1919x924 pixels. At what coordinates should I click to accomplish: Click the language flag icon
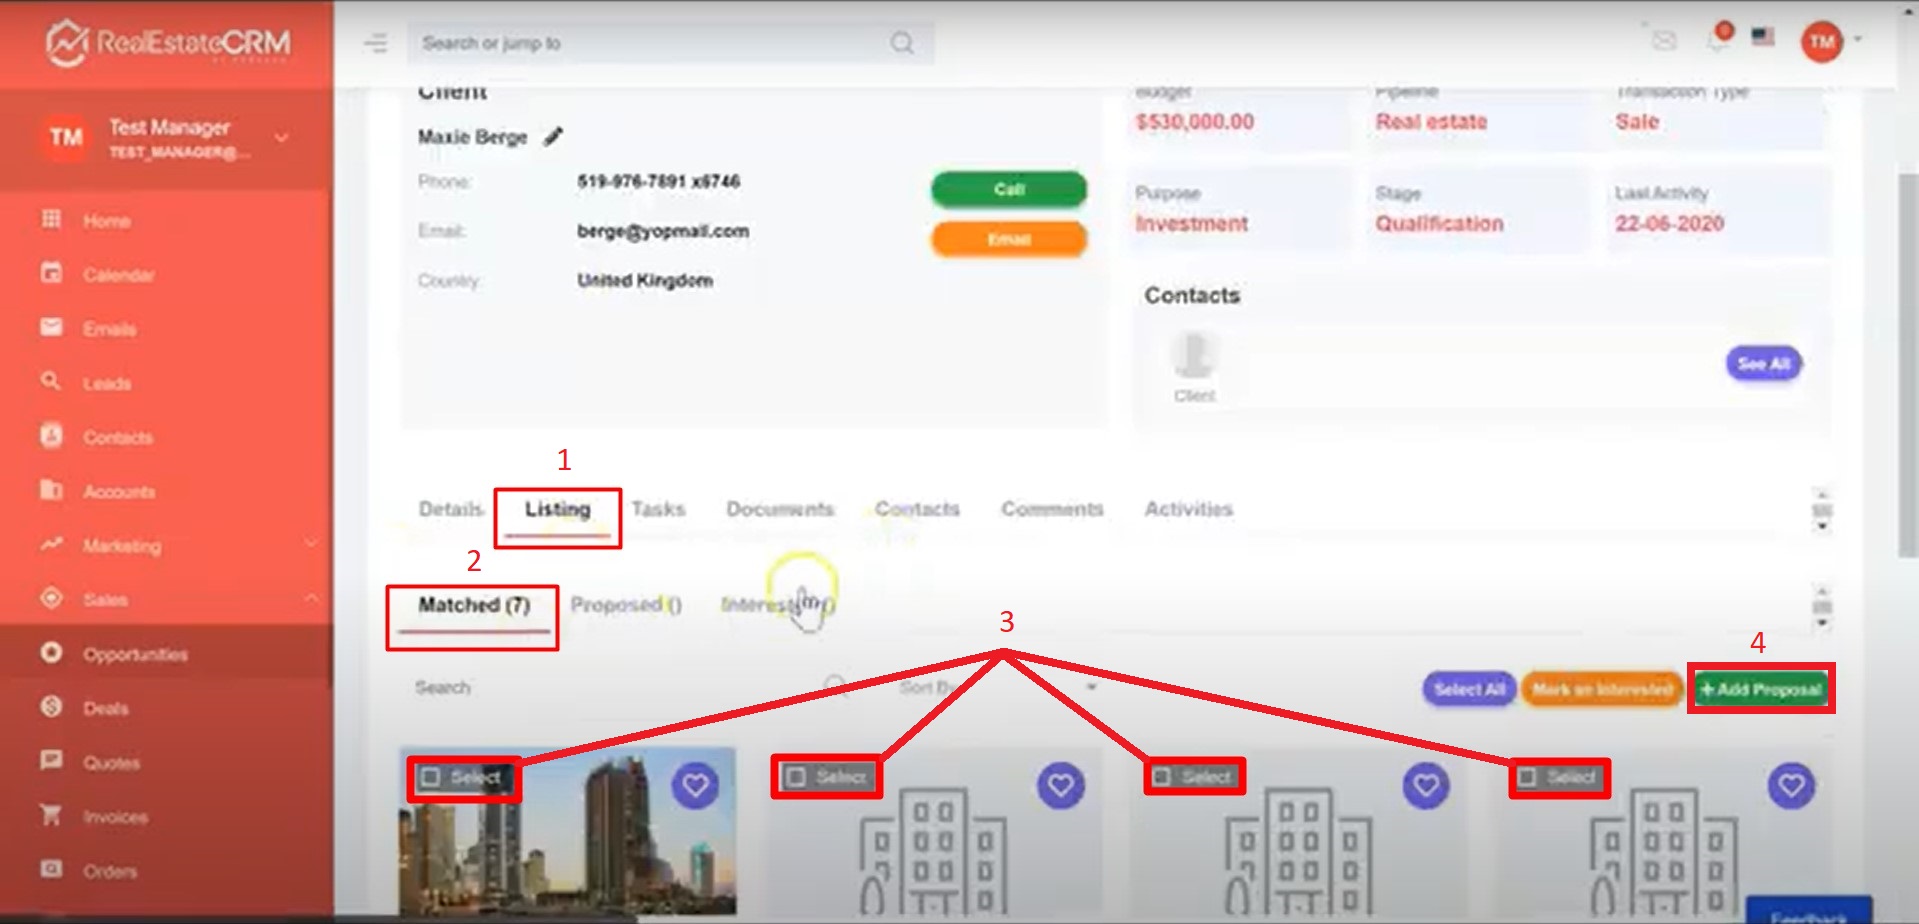[x=1763, y=37]
